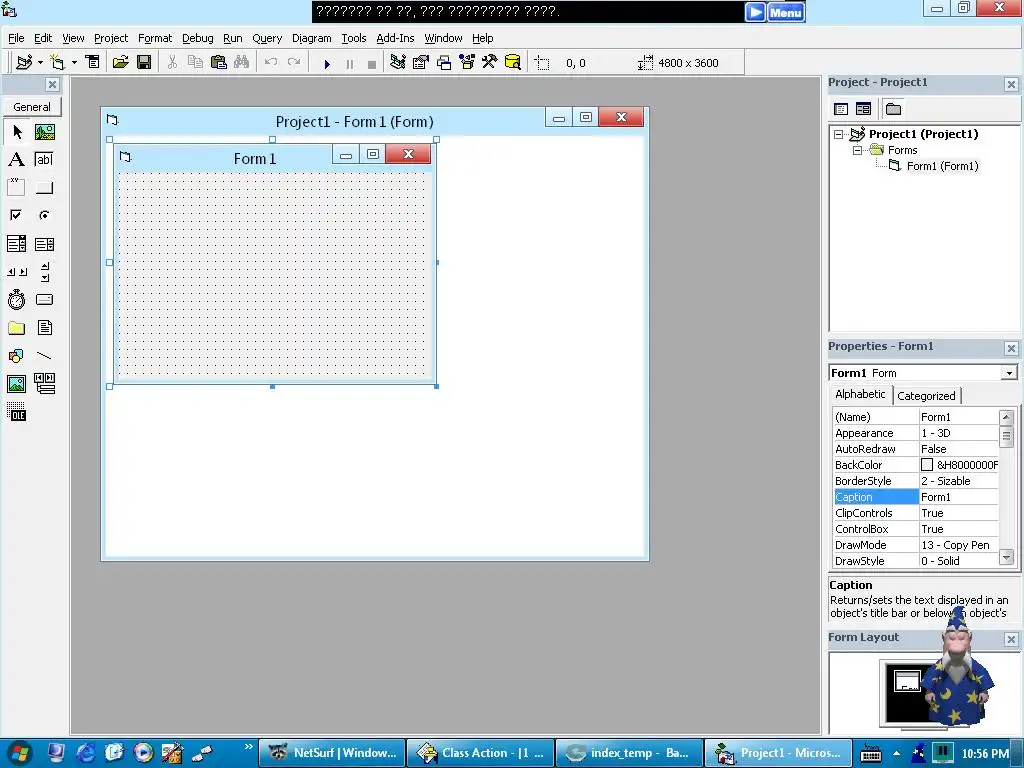Screen dimensions: 1024x768
Task: Select the DriveListBox control tool
Action: (45, 300)
